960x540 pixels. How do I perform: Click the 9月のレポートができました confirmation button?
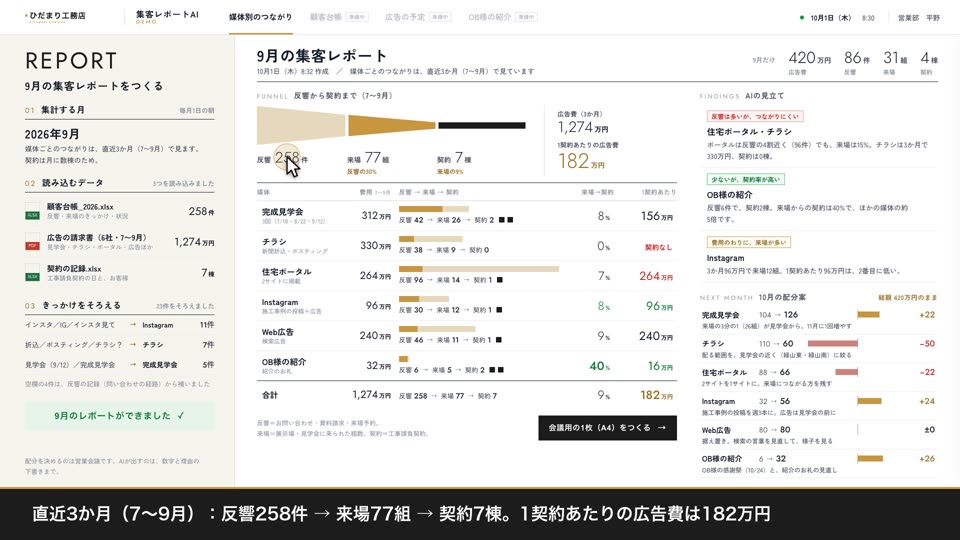[119, 416]
